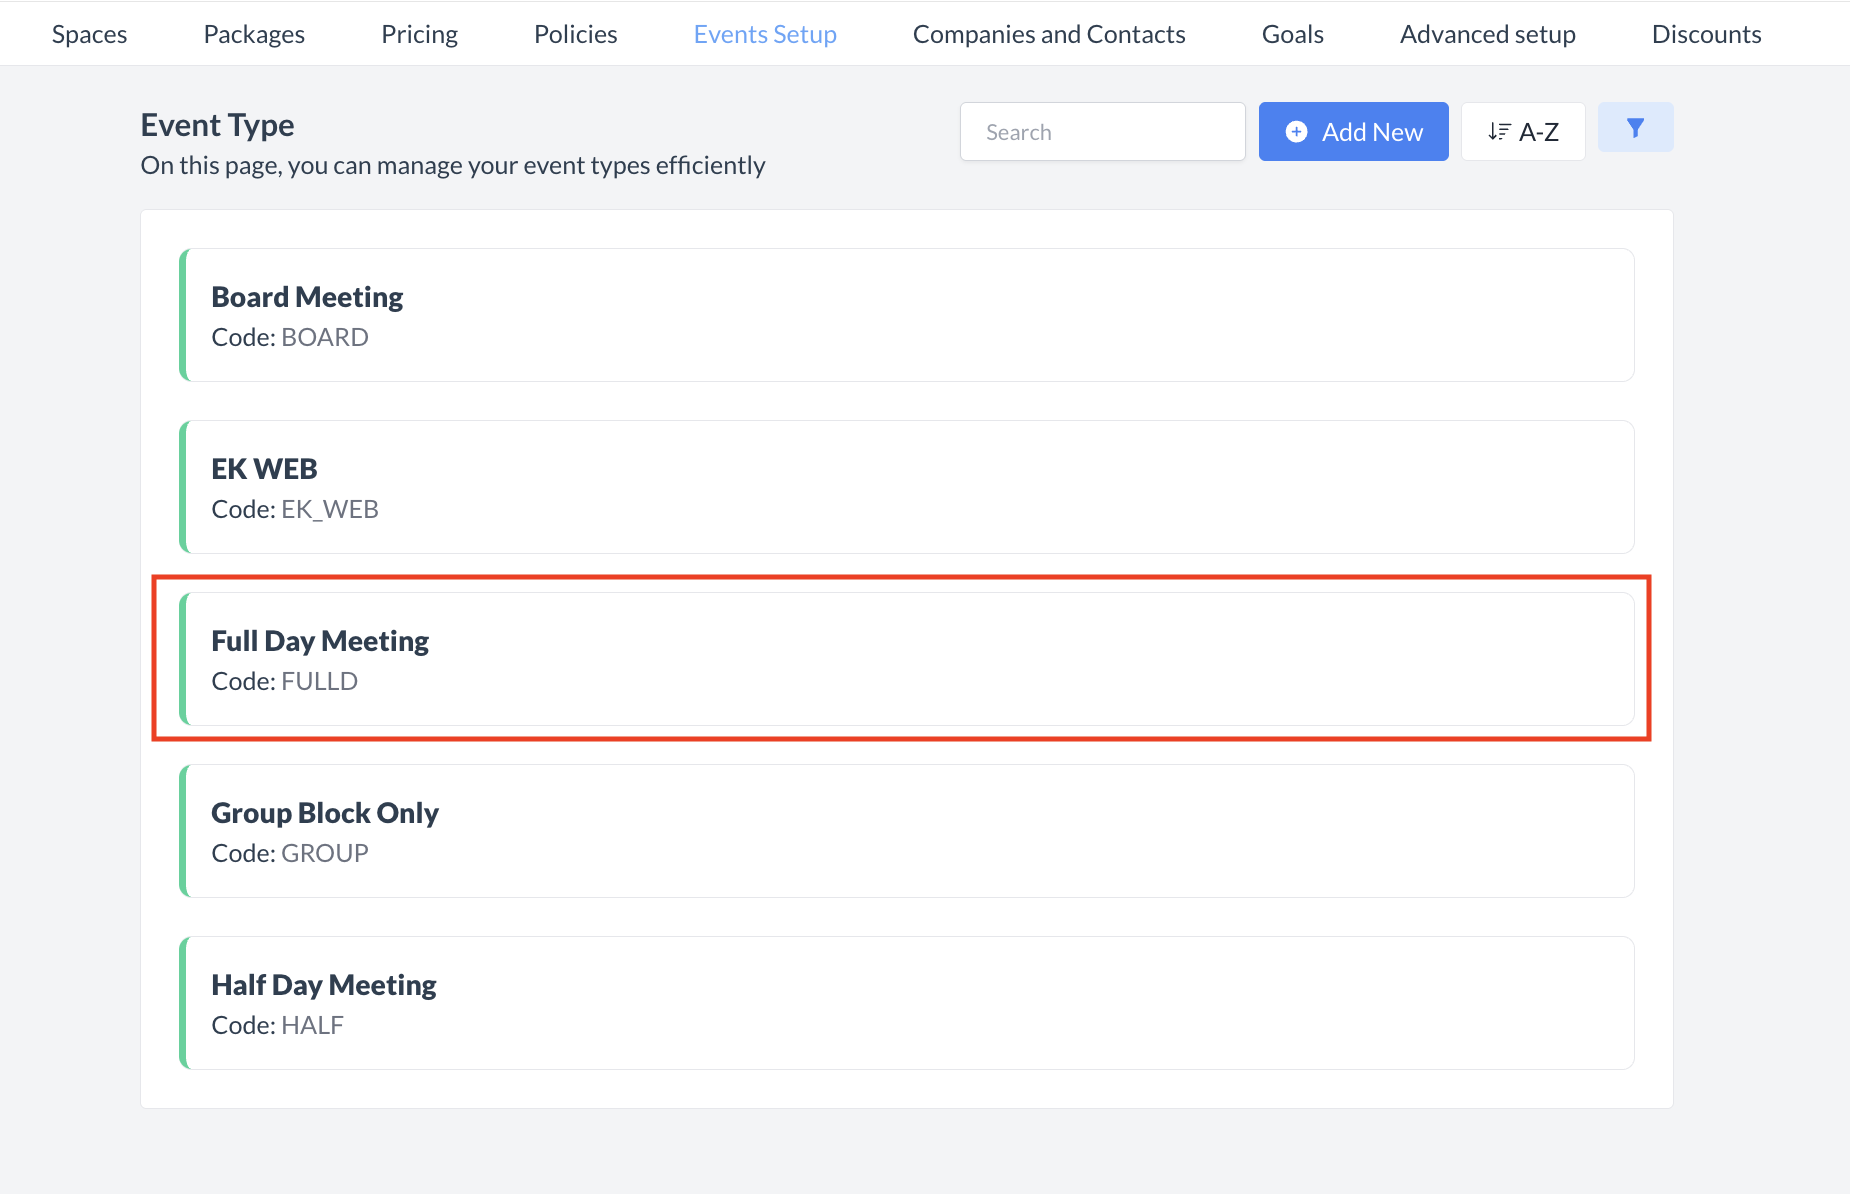1850x1194 pixels.
Task: Click the Event Type page heading
Action: 217,125
